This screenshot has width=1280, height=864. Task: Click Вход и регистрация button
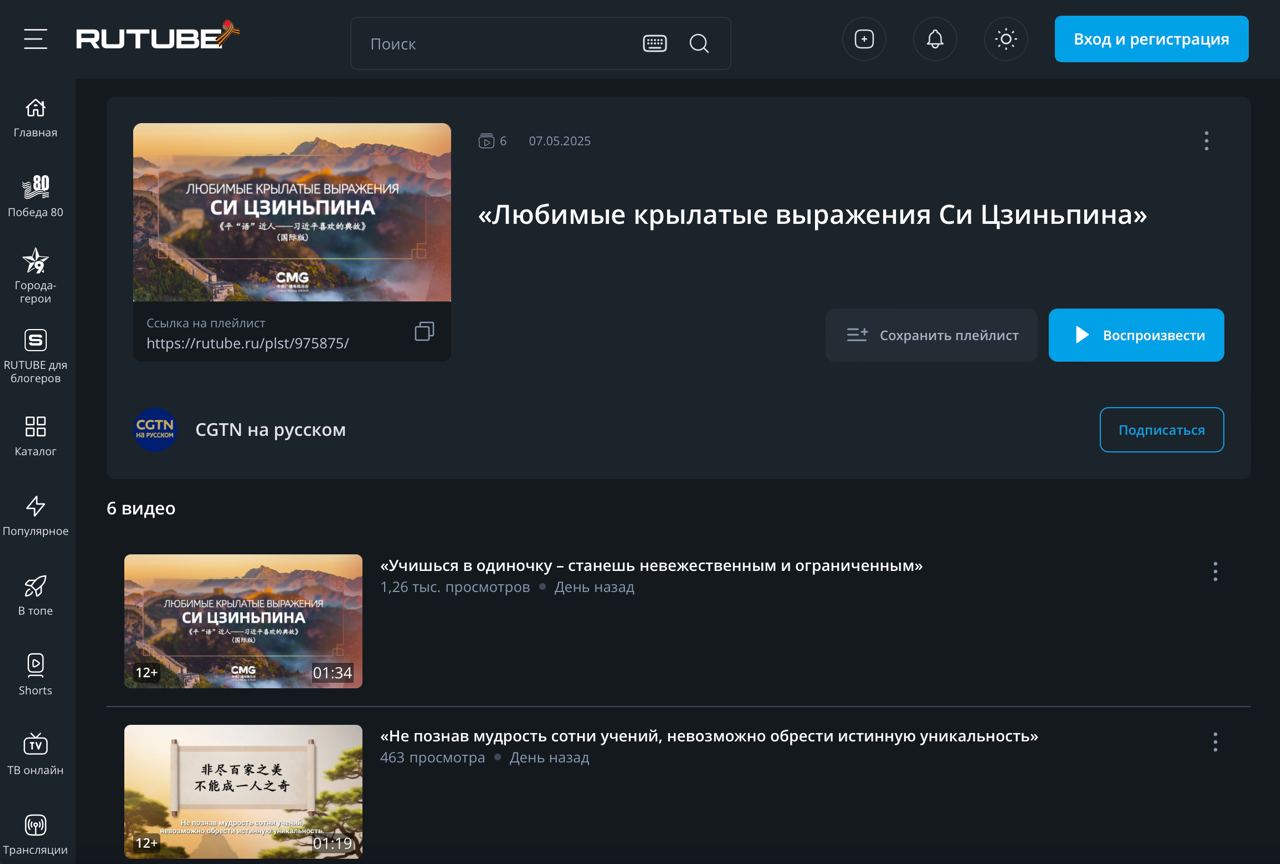[1151, 39]
